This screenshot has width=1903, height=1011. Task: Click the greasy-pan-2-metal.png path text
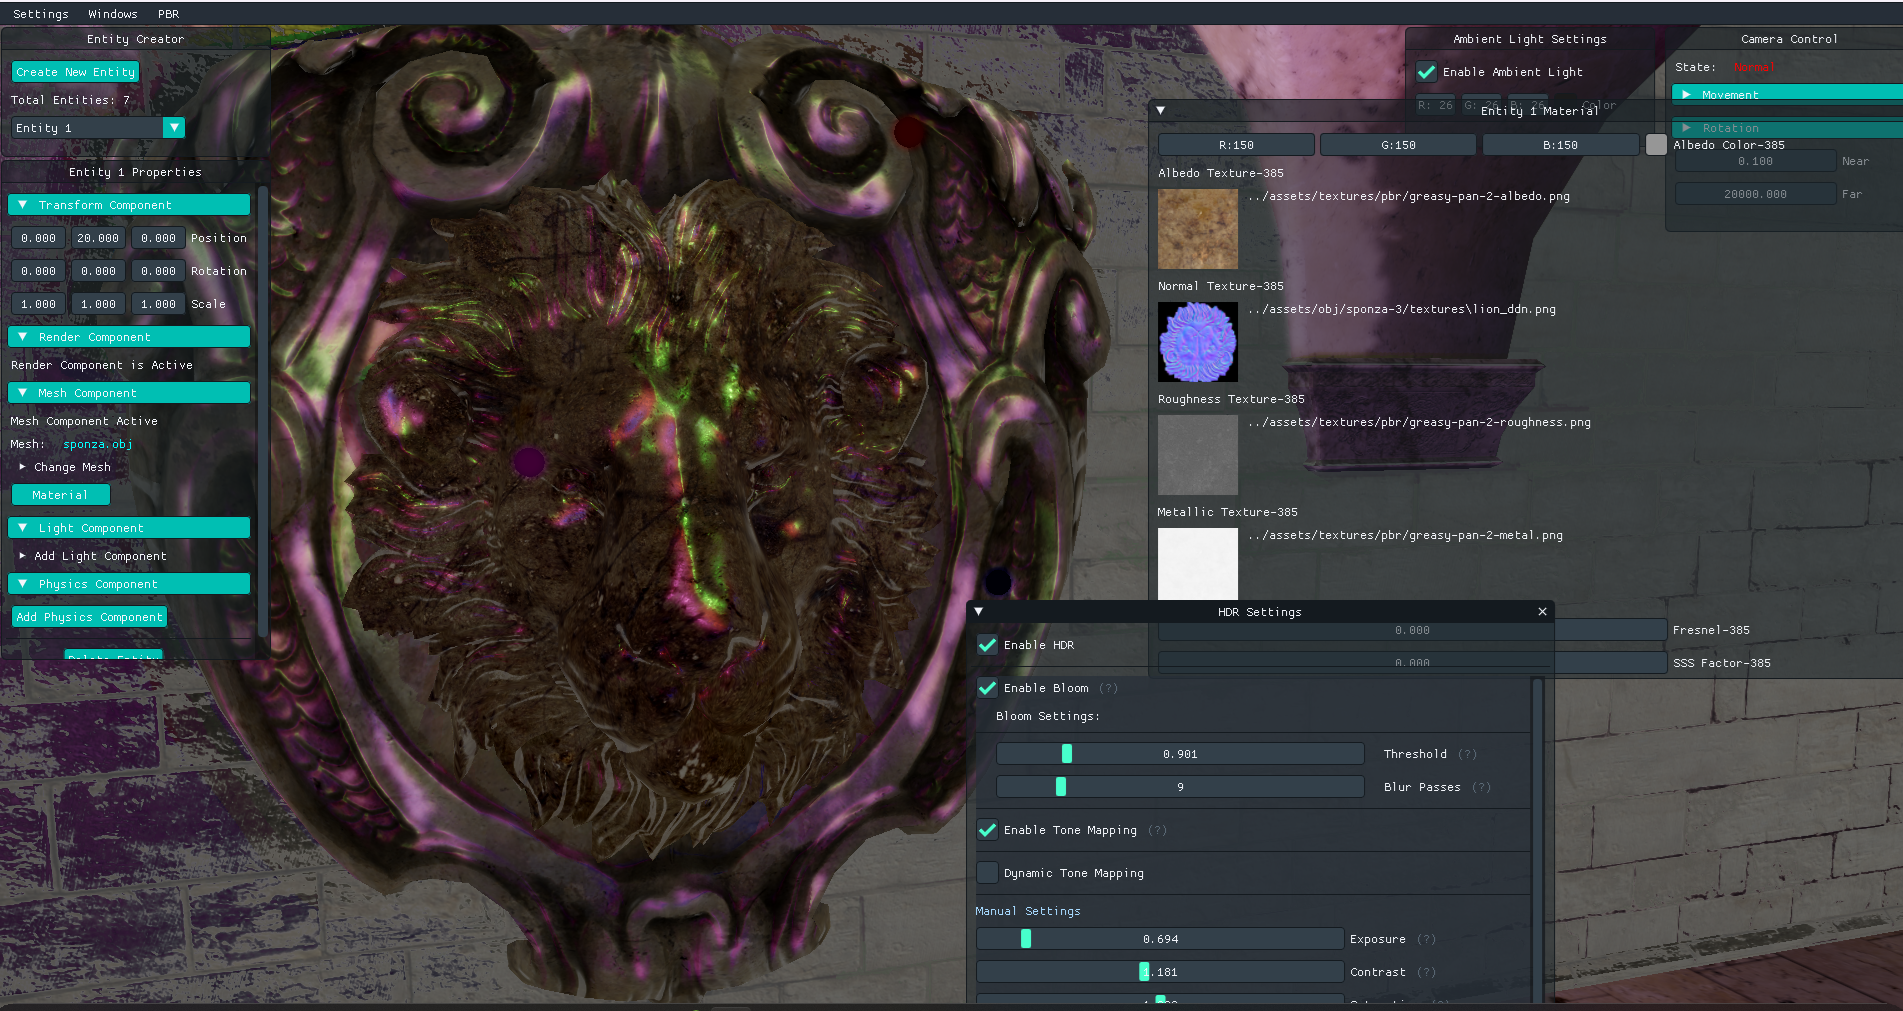[1405, 535]
